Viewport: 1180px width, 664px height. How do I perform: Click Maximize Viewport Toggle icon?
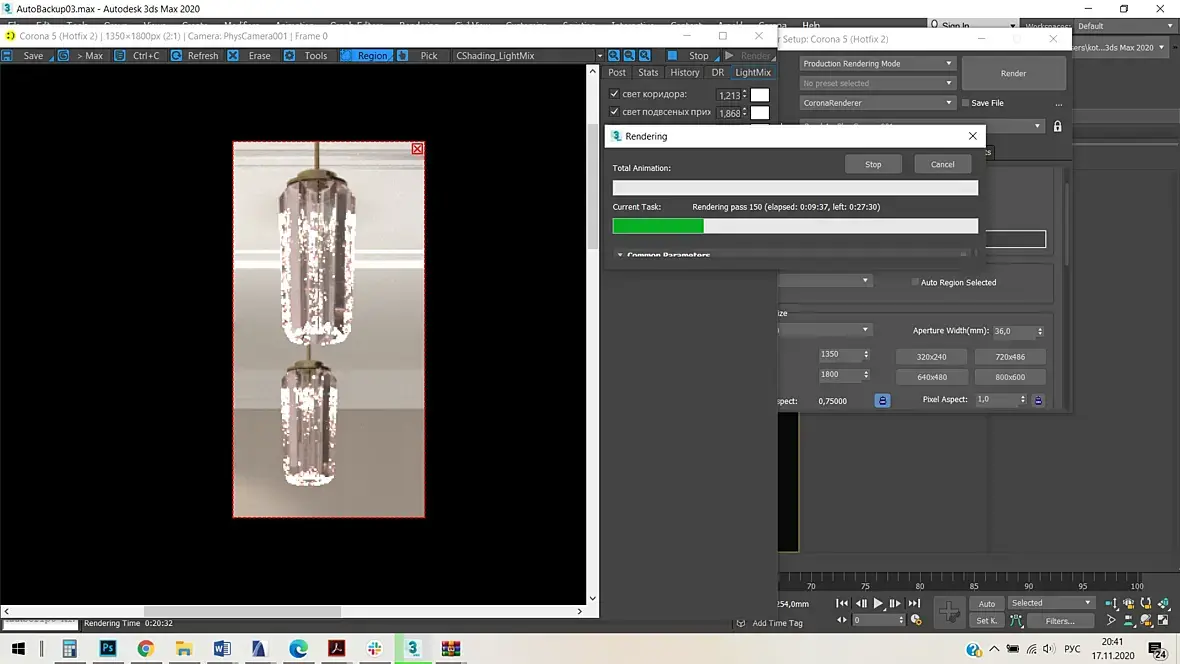1163,621
